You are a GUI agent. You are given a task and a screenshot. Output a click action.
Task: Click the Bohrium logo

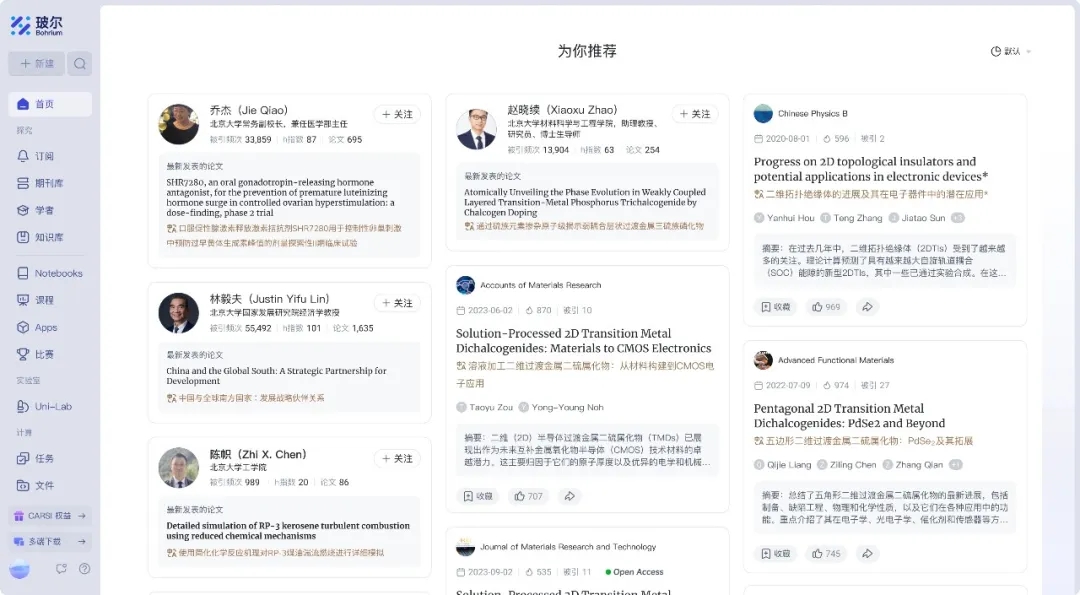[36, 26]
